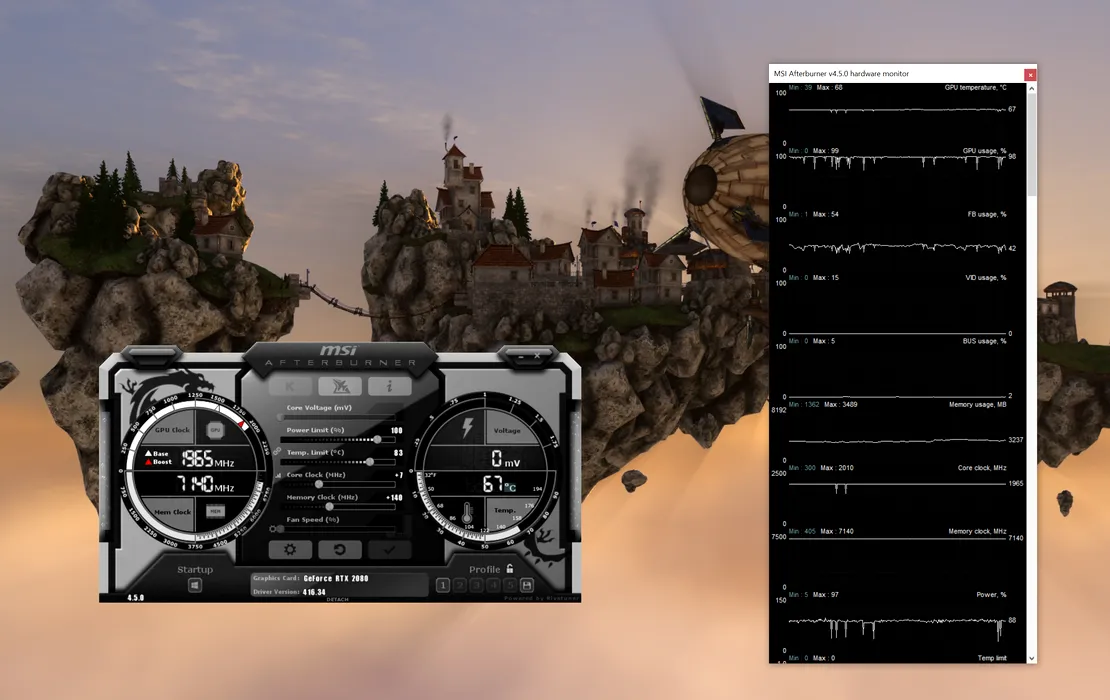Save profile using the floppy disk icon
The height and width of the screenshot is (700, 1110).
(527, 585)
